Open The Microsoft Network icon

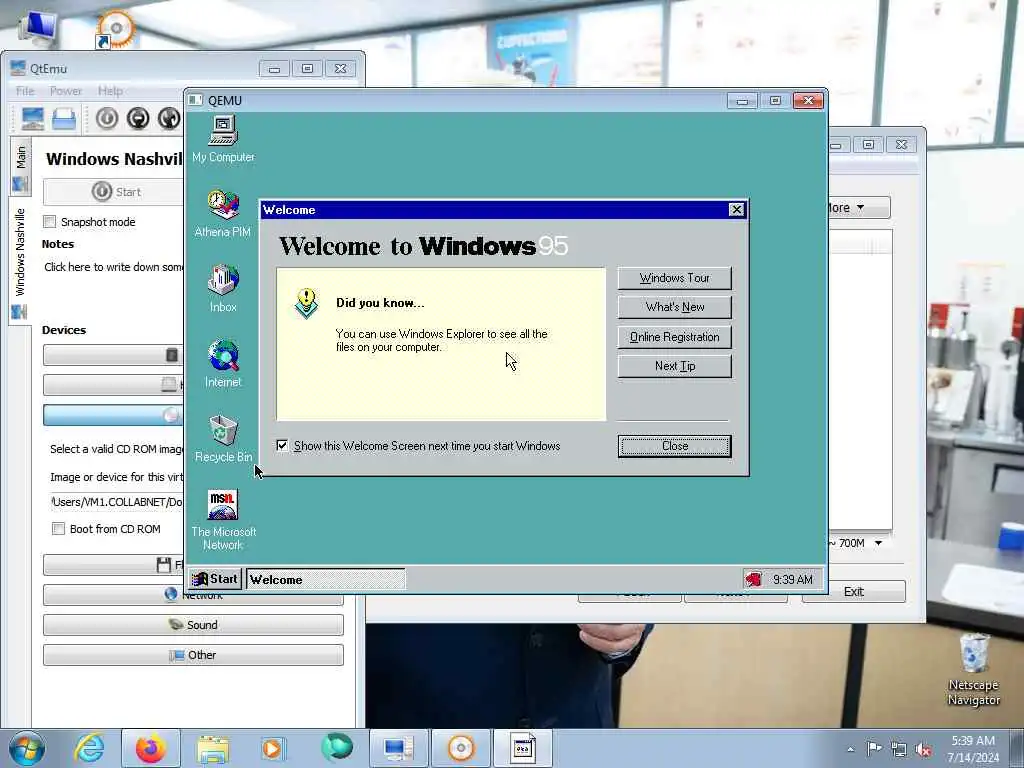[x=223, y=520]
